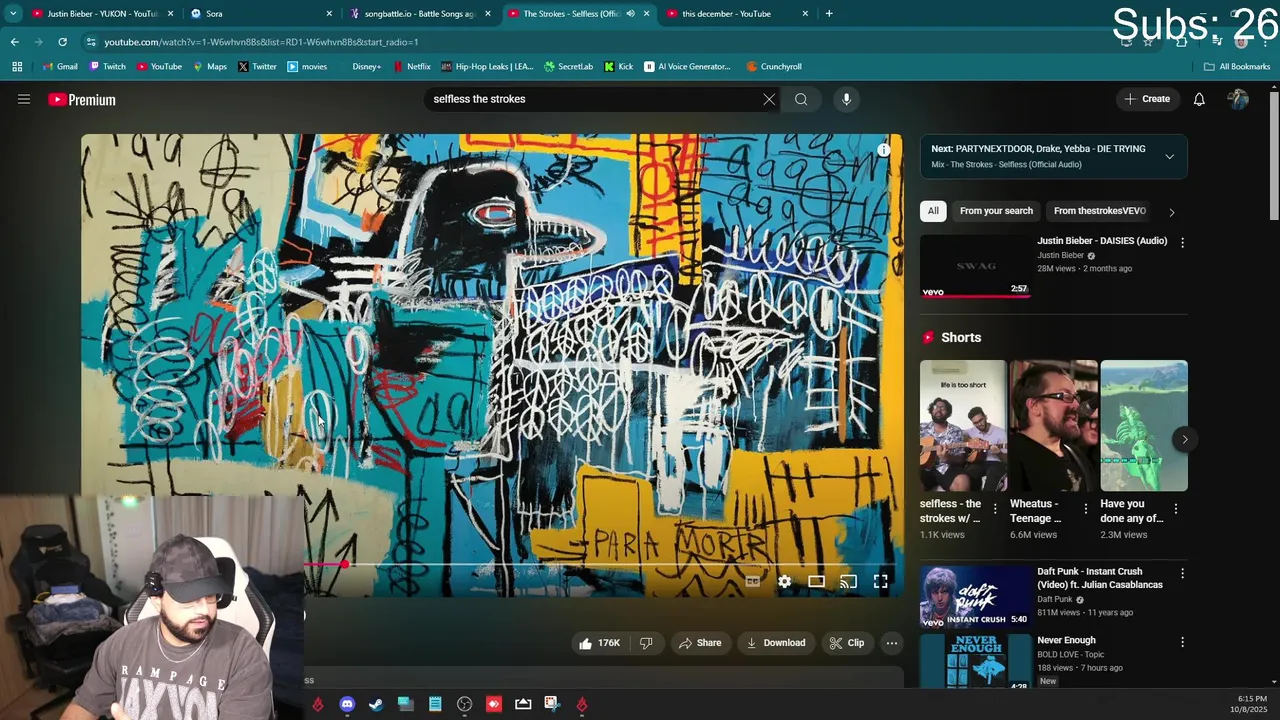Open All Bookmarks folder

pyautogui.click(x=1237, y=66)
